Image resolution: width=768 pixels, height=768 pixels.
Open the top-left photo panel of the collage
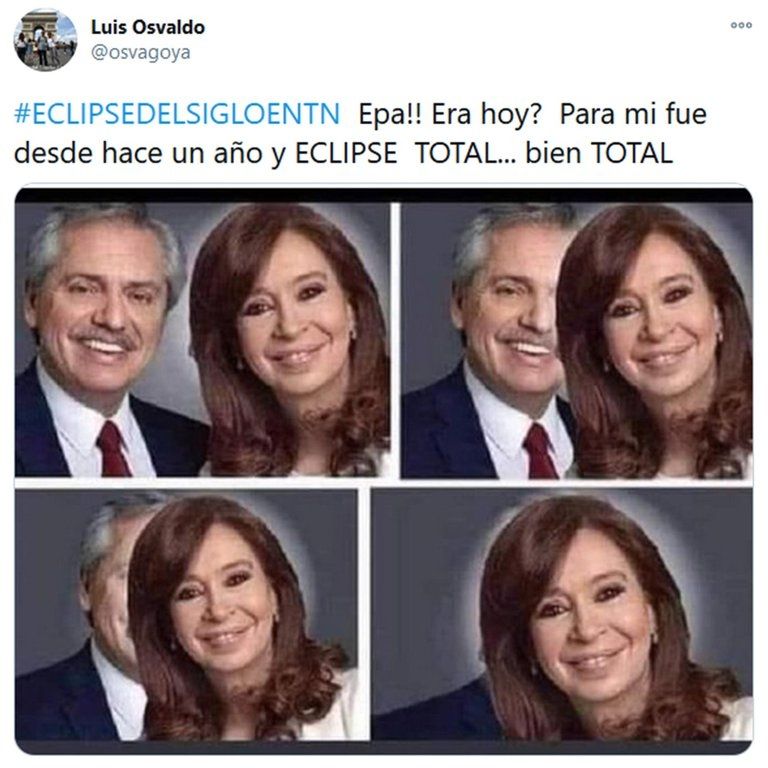pyautogui.click(x=202, y=340)
